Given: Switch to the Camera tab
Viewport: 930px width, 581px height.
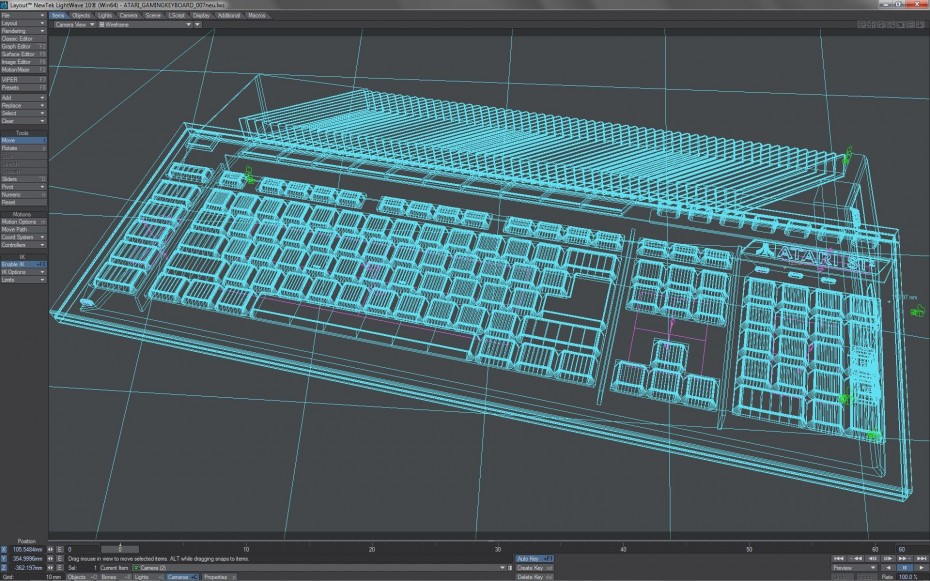Looking at the screenshot, I should [x=129, y=15].
